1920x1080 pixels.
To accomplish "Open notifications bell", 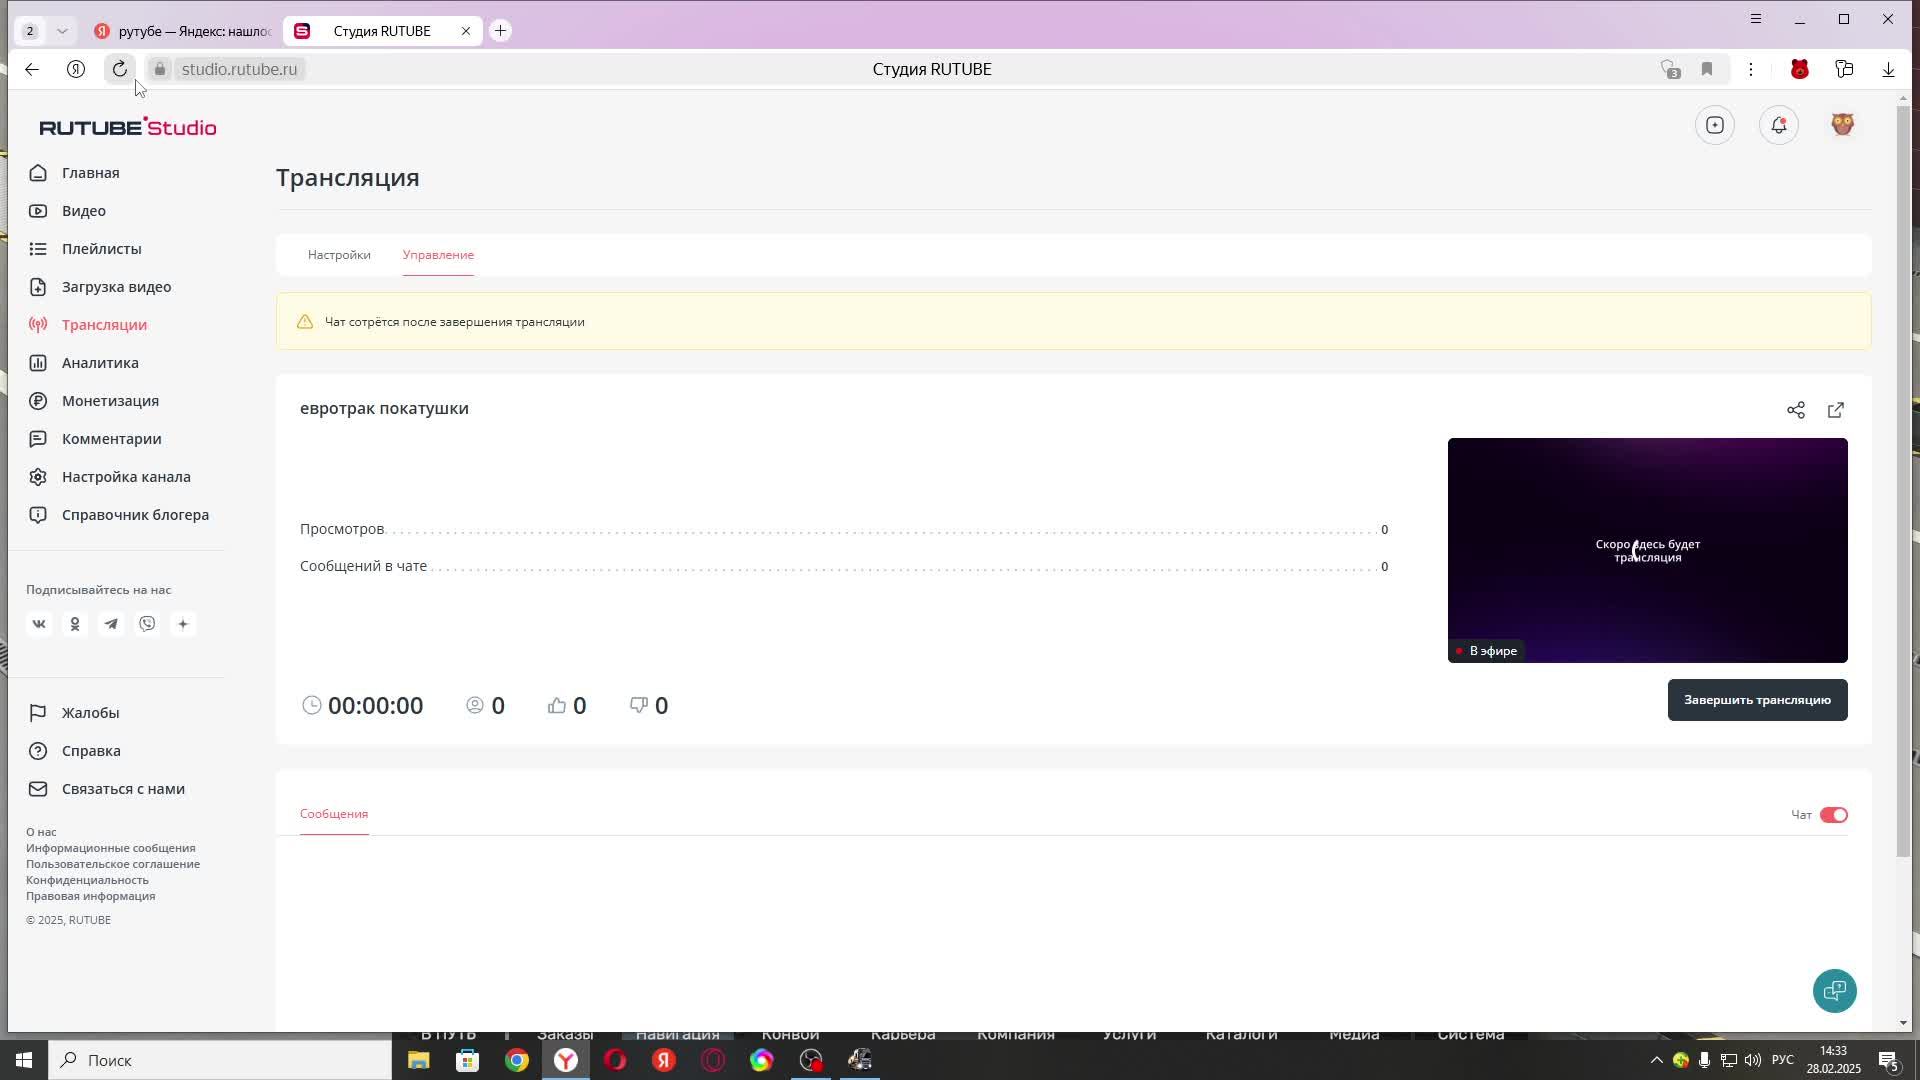I will (1779, 125).
